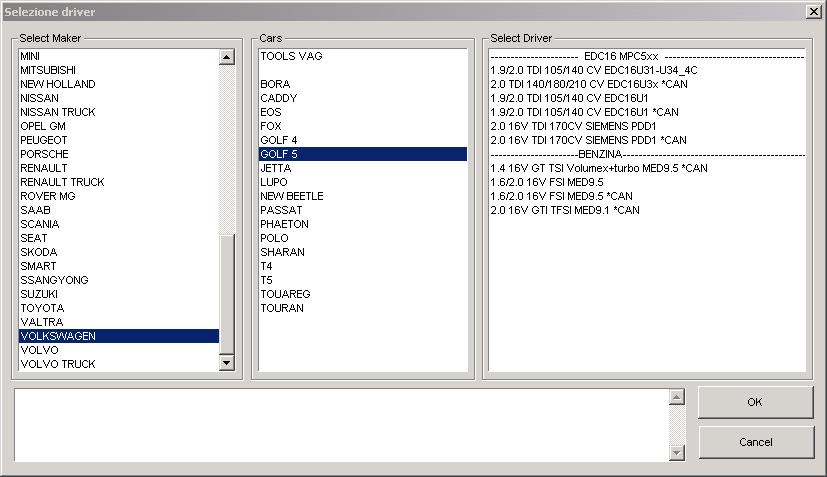The image size is (827, 477).
Task: Select PASSAT car model
Action: coord(363,210)
